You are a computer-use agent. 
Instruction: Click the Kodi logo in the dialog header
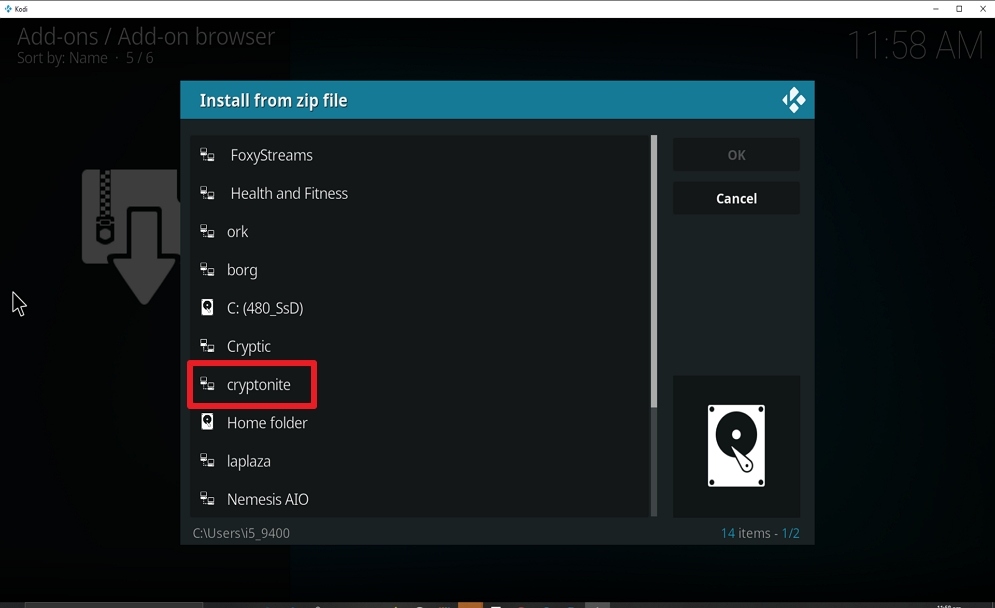click(793, 100)
